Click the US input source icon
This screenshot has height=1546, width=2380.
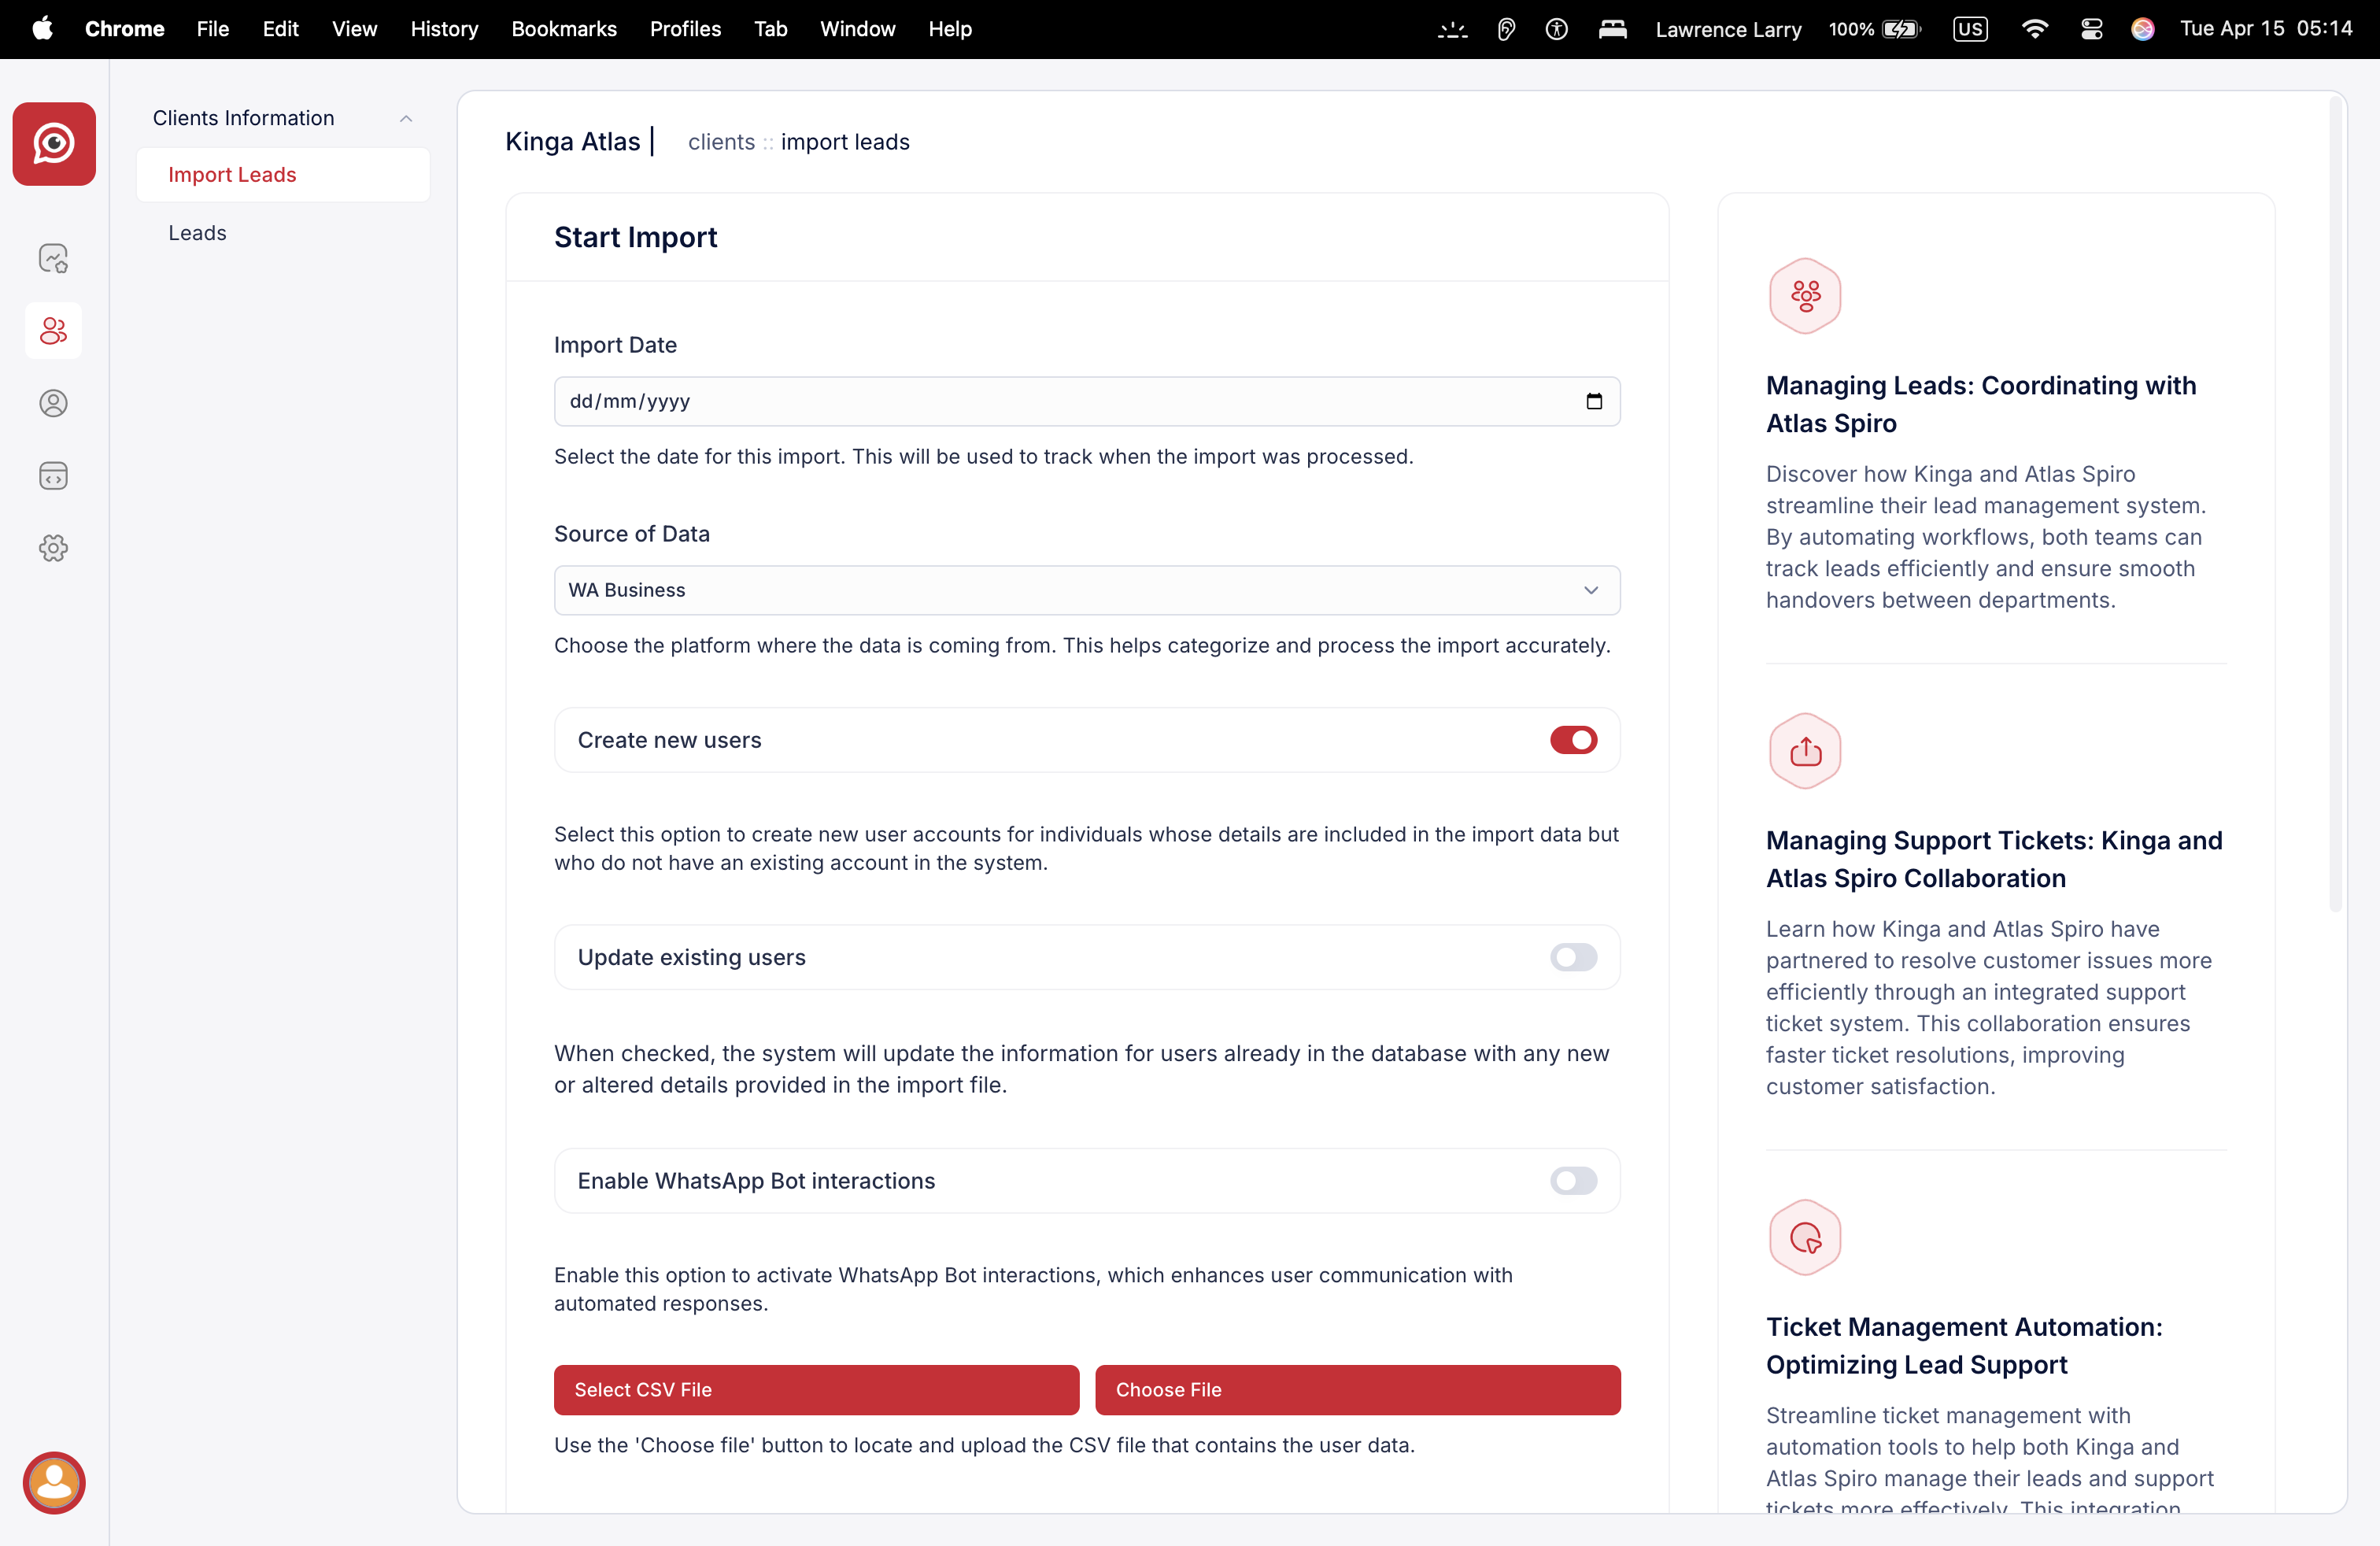click(x=1970, y=29)
